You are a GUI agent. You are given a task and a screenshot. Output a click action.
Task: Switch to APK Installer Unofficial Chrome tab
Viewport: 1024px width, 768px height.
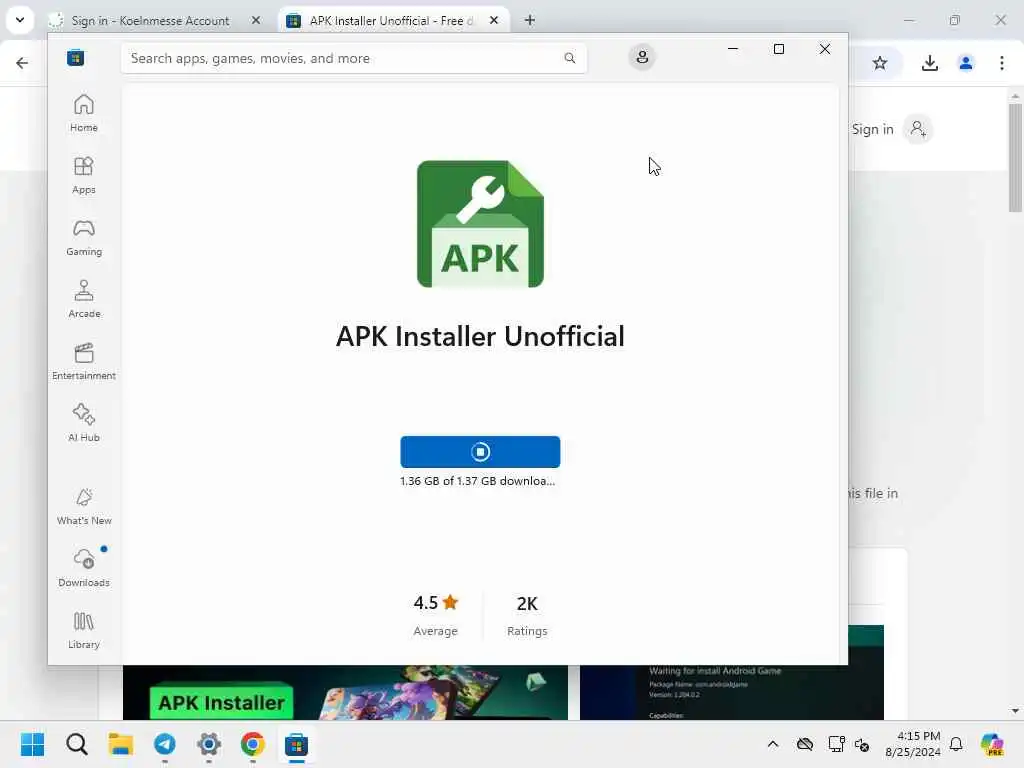[x=391, y=21]
